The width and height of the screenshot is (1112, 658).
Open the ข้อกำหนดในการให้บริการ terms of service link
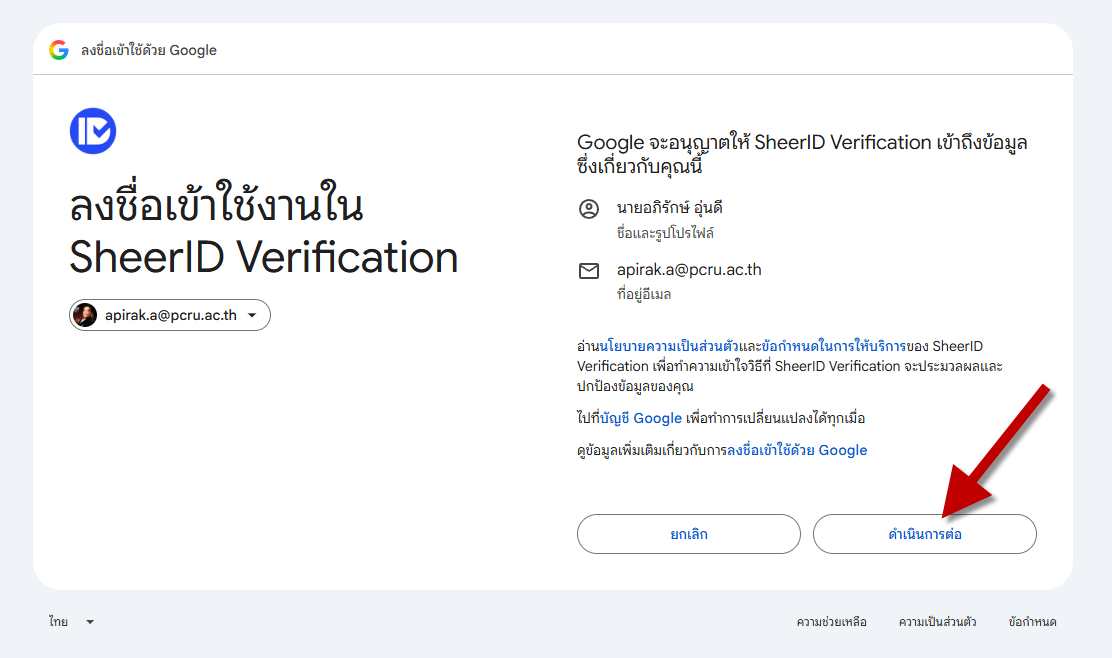(833, 346)
